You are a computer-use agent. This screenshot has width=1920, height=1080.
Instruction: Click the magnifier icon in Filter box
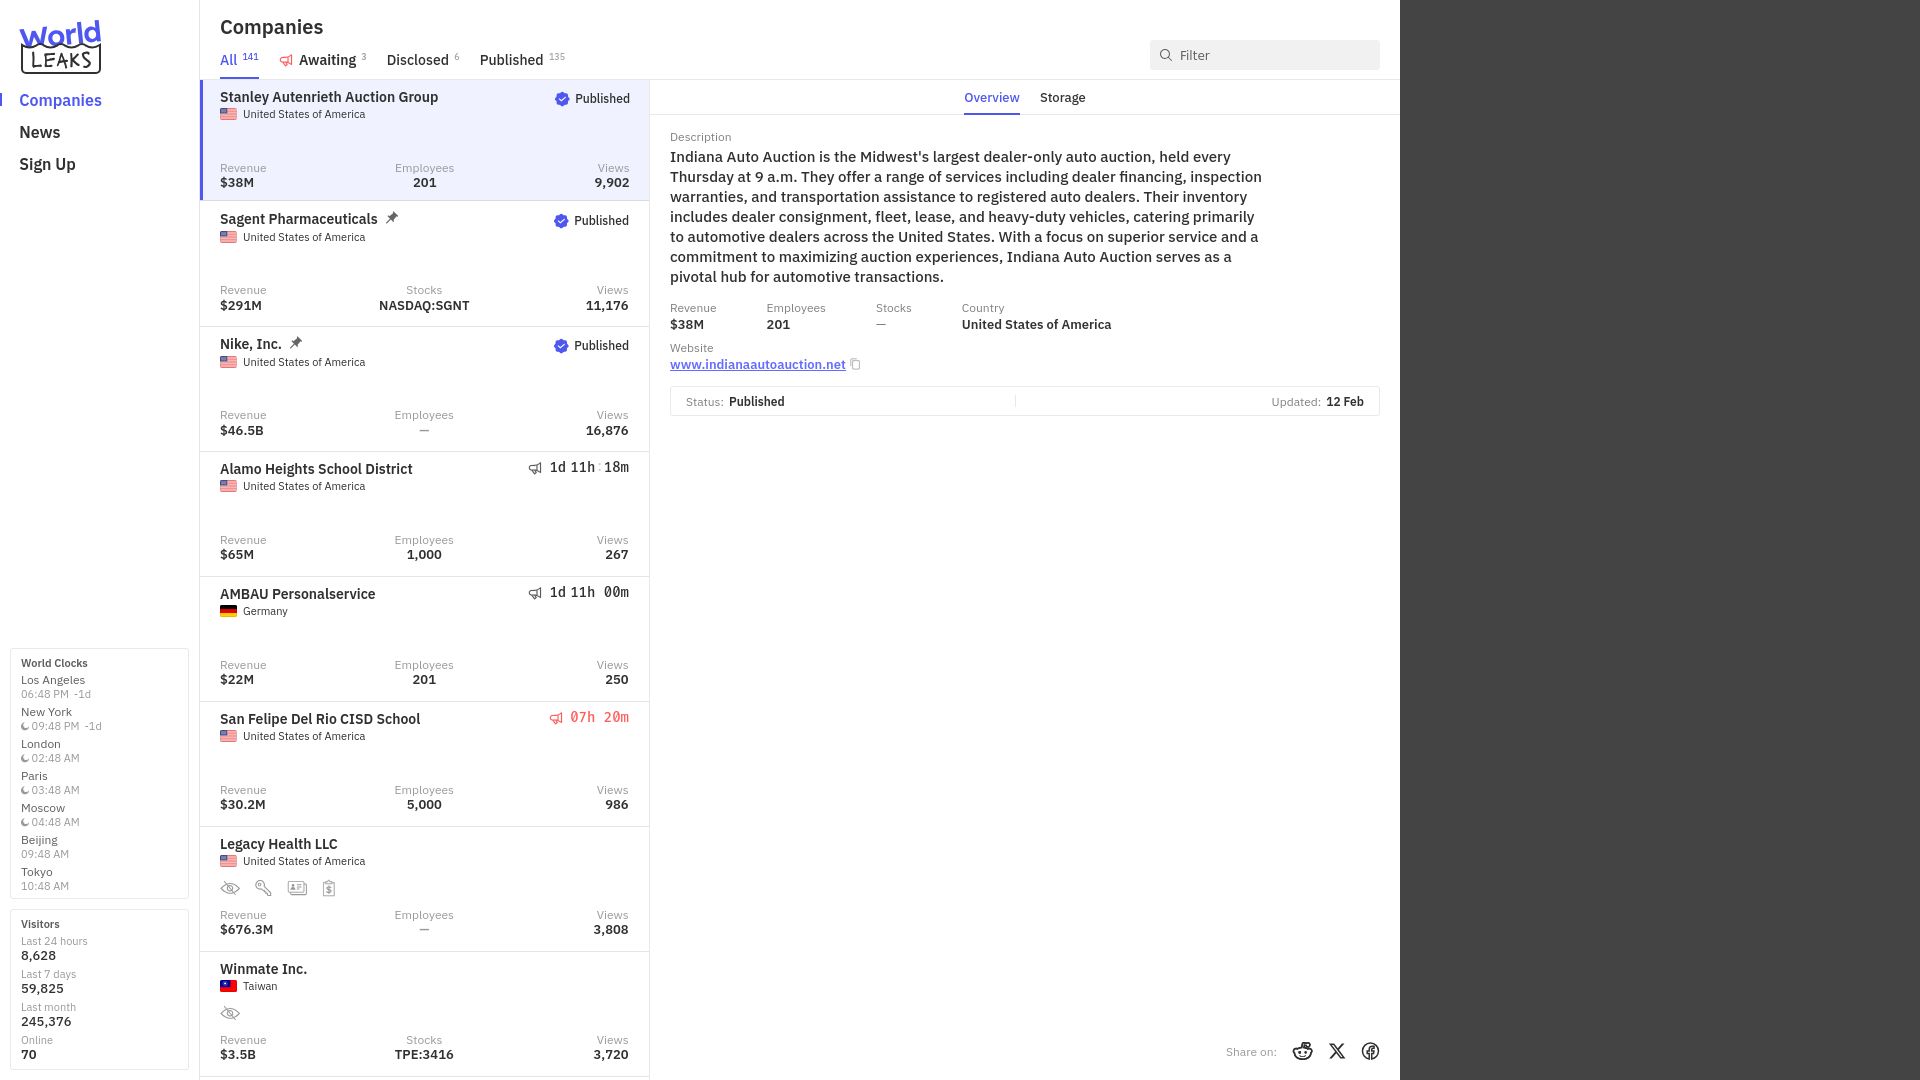click(x=1165, y=55)
